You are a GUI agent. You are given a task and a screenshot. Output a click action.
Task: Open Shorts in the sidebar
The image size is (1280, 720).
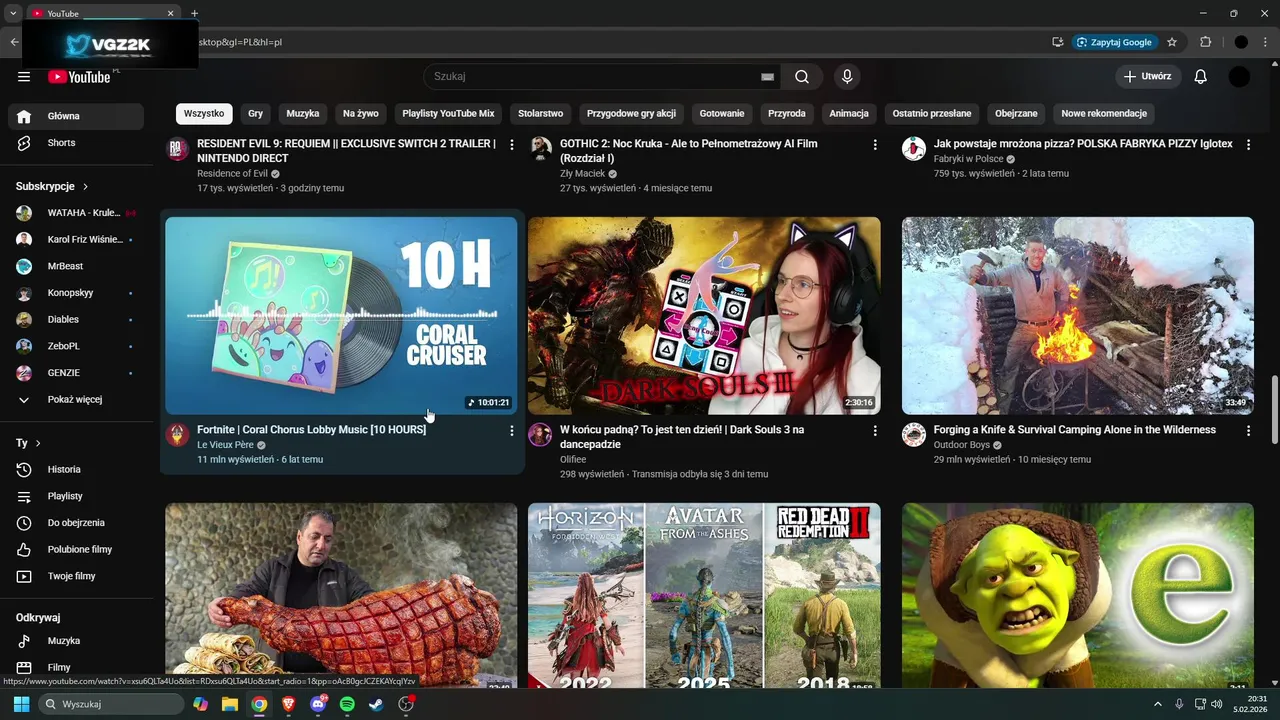(76, 143)
